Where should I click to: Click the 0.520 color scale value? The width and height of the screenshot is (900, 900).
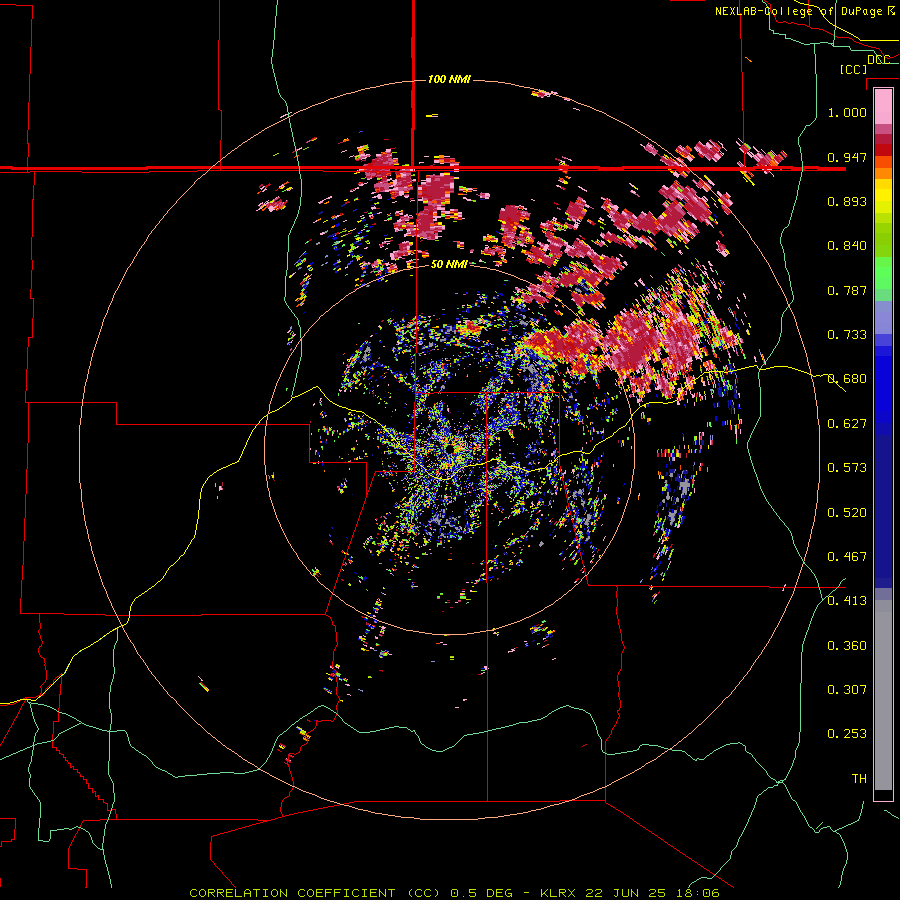(847, 513)
